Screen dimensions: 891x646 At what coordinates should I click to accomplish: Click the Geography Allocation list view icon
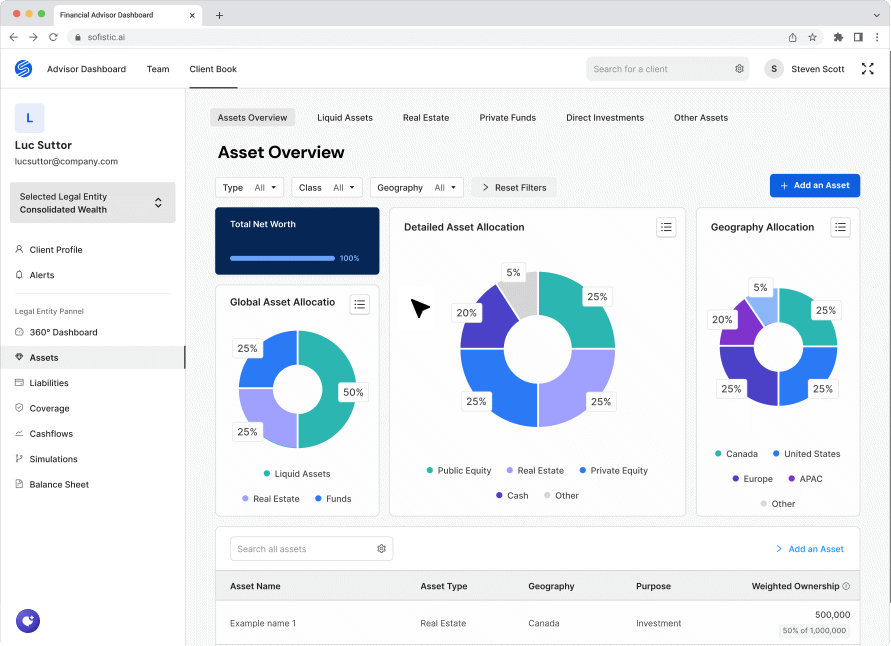[x=840, y=227]
